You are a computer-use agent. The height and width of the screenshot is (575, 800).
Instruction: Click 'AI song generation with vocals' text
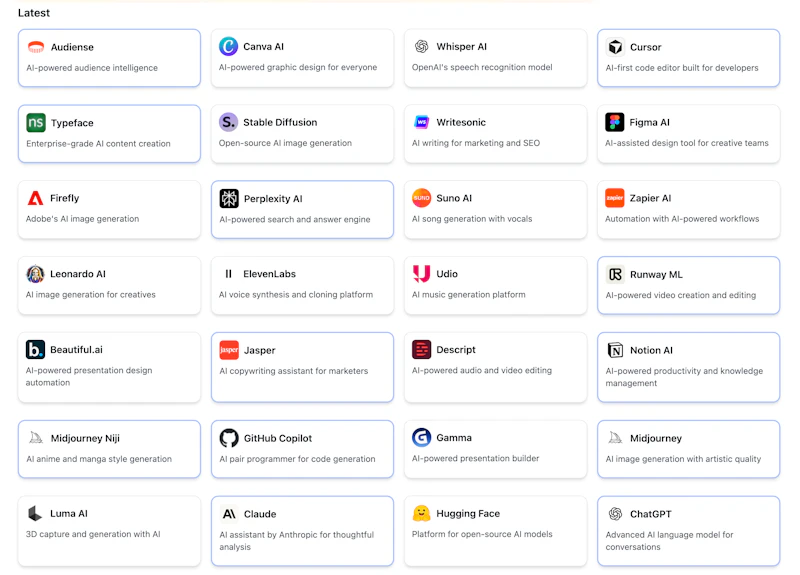(x=472, y=218)
